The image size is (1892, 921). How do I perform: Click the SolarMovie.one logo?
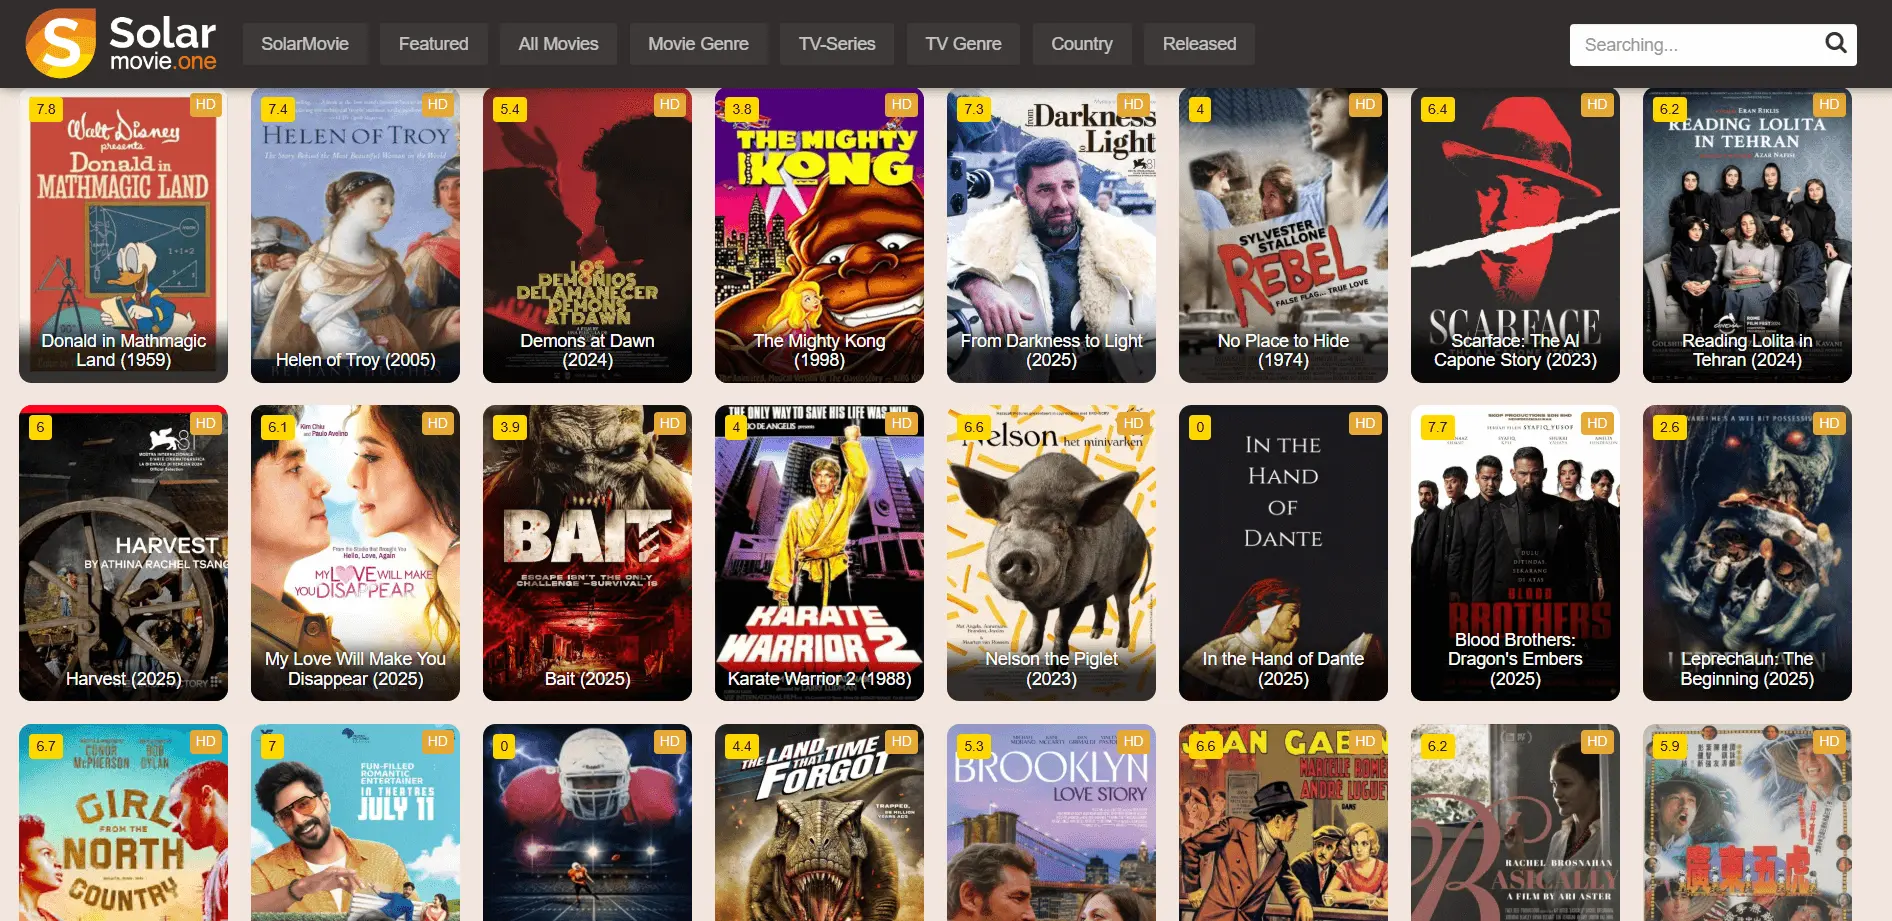click(x=121, y=43)
